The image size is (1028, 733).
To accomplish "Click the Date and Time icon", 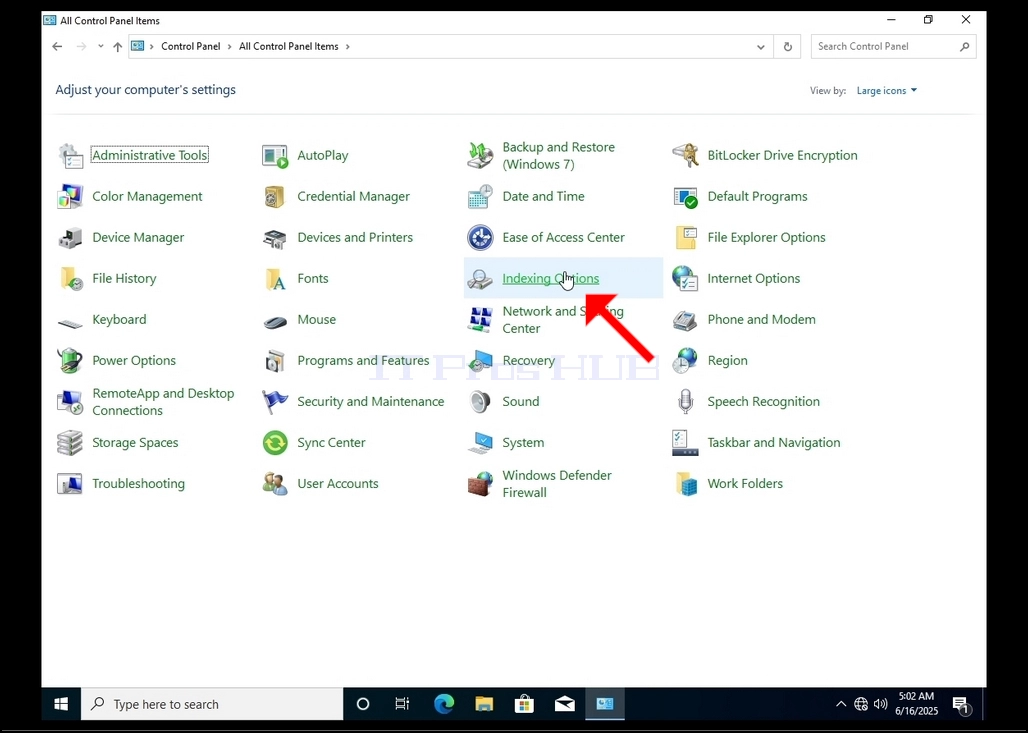I will point(480,197).
